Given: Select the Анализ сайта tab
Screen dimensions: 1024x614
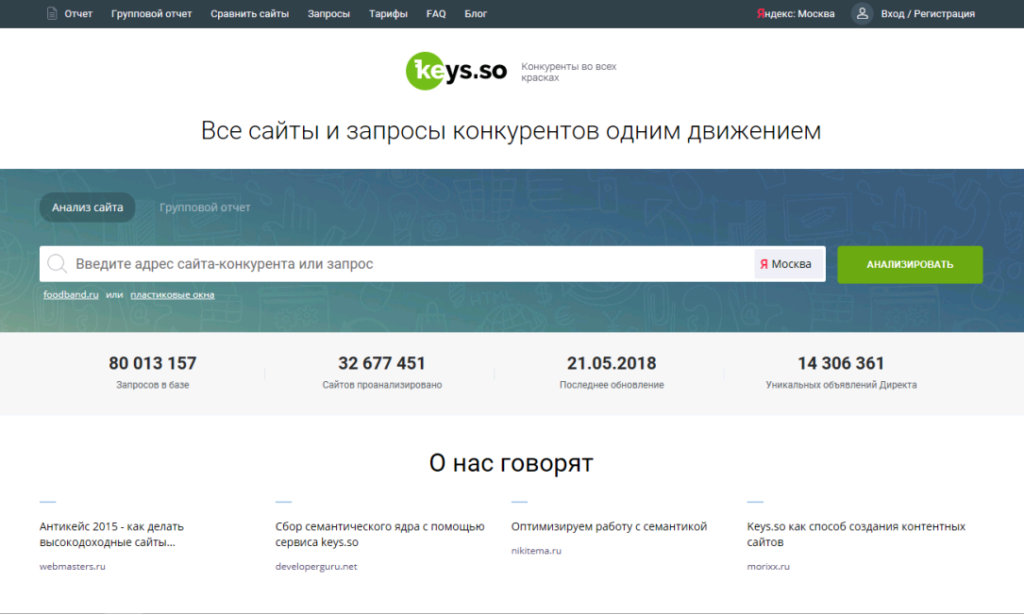Looking at the screenshot, I should click(88, 207).
